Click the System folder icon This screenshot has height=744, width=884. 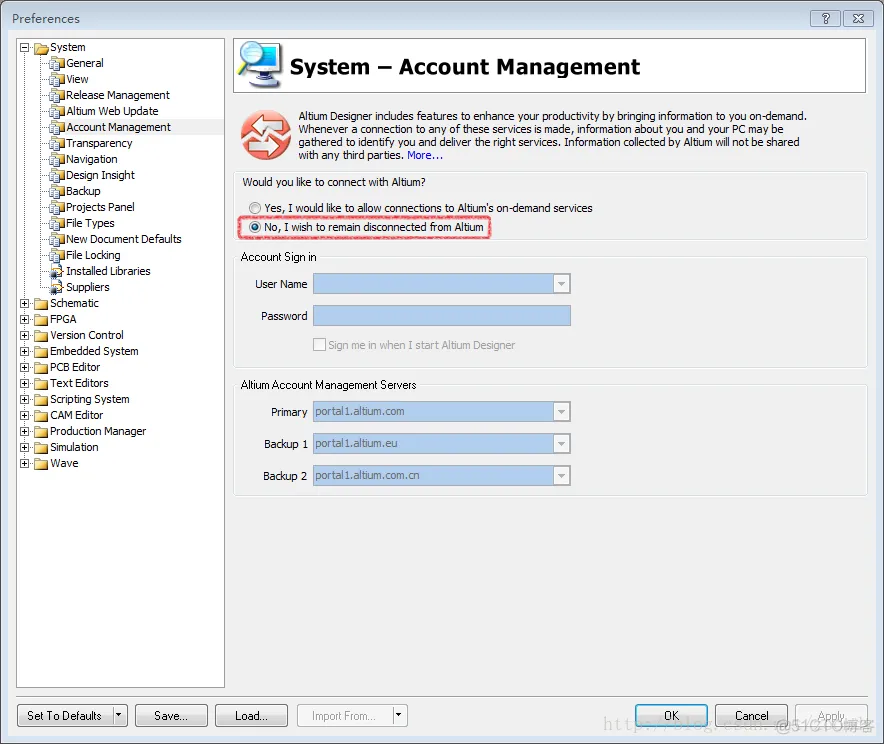[x=41, y=48]
